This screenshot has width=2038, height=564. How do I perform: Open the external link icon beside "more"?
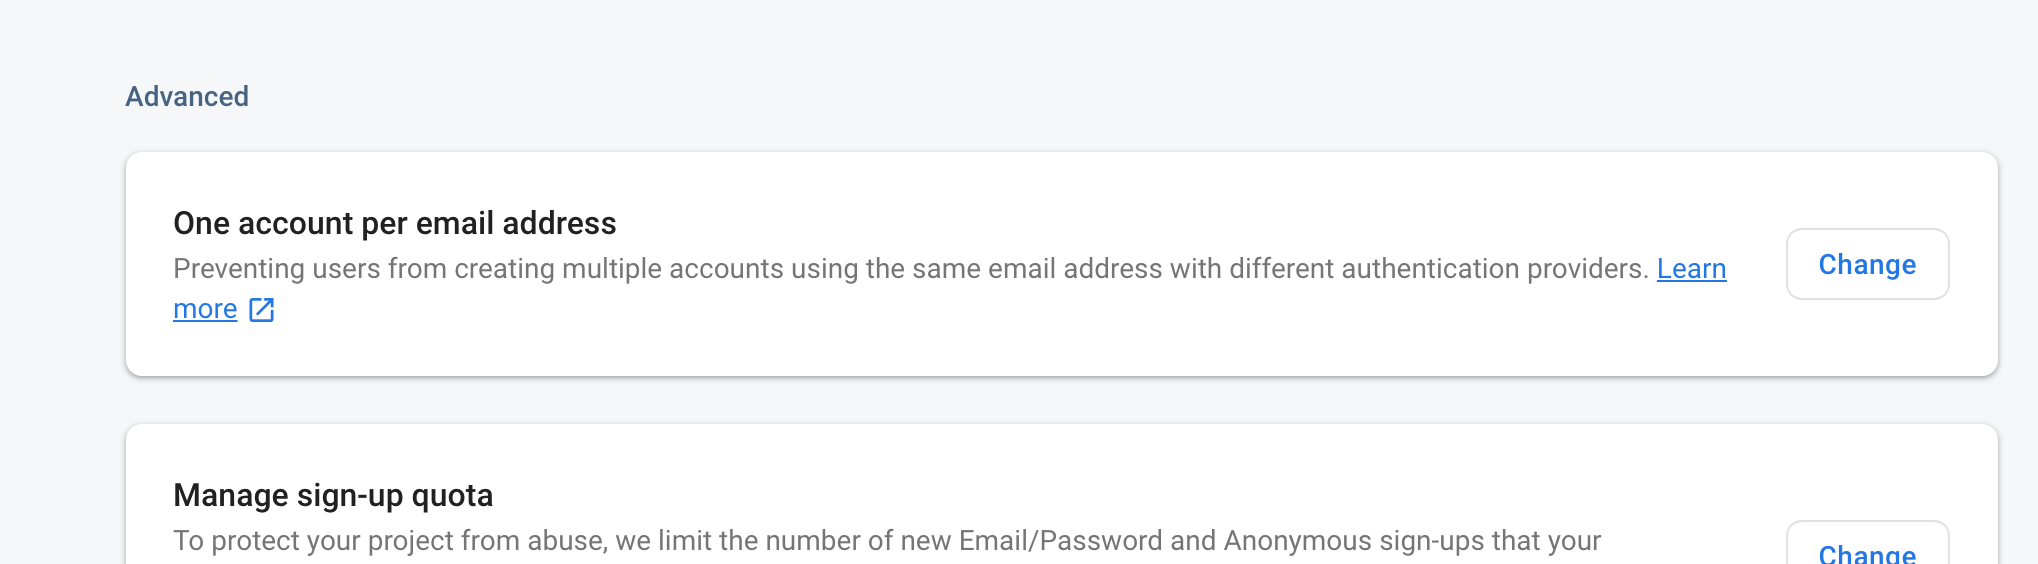tap(261, 310)
